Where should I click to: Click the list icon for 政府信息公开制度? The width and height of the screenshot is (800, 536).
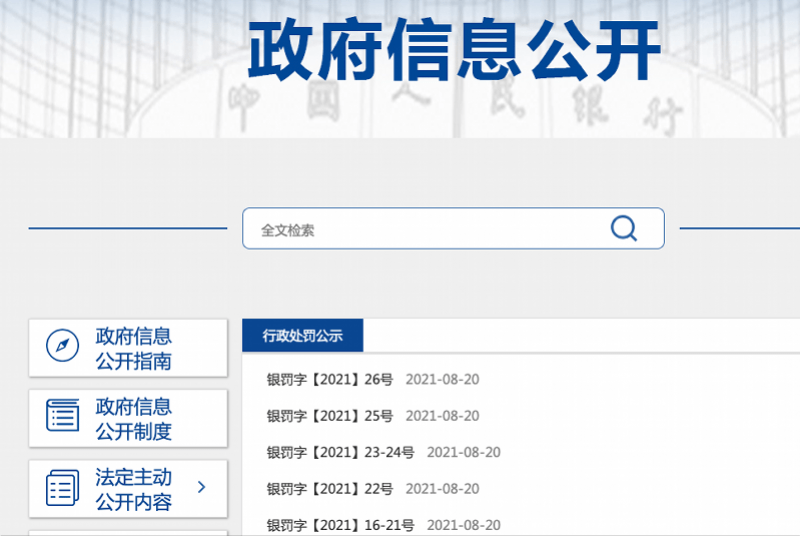63,416
